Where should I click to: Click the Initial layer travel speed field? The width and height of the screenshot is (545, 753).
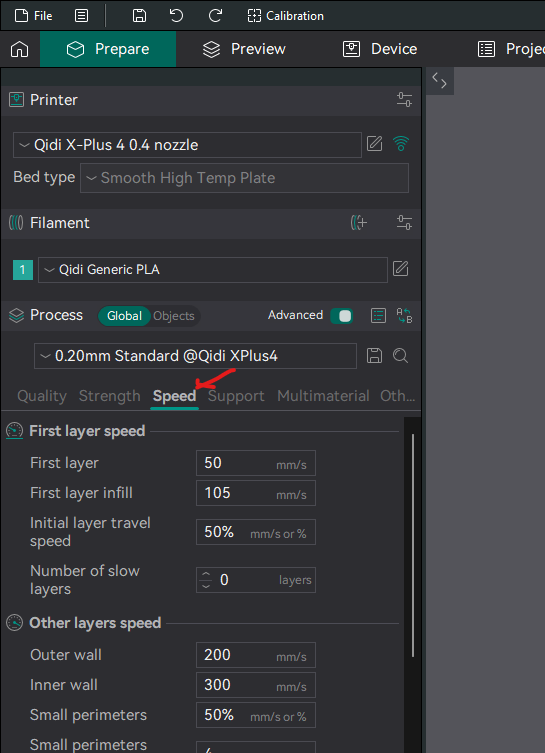pyautogui.click(x=256, y=532)
